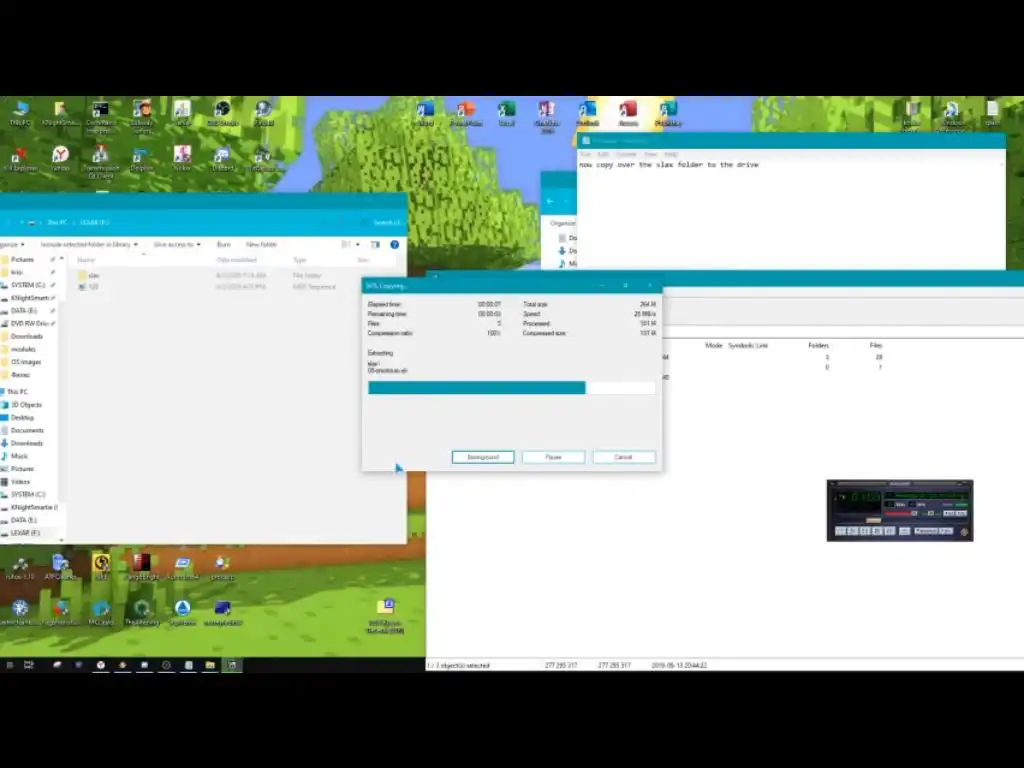Select DVD RW Drive in the sidebar
Screen dimensions: 1024x768
point(29,323)
